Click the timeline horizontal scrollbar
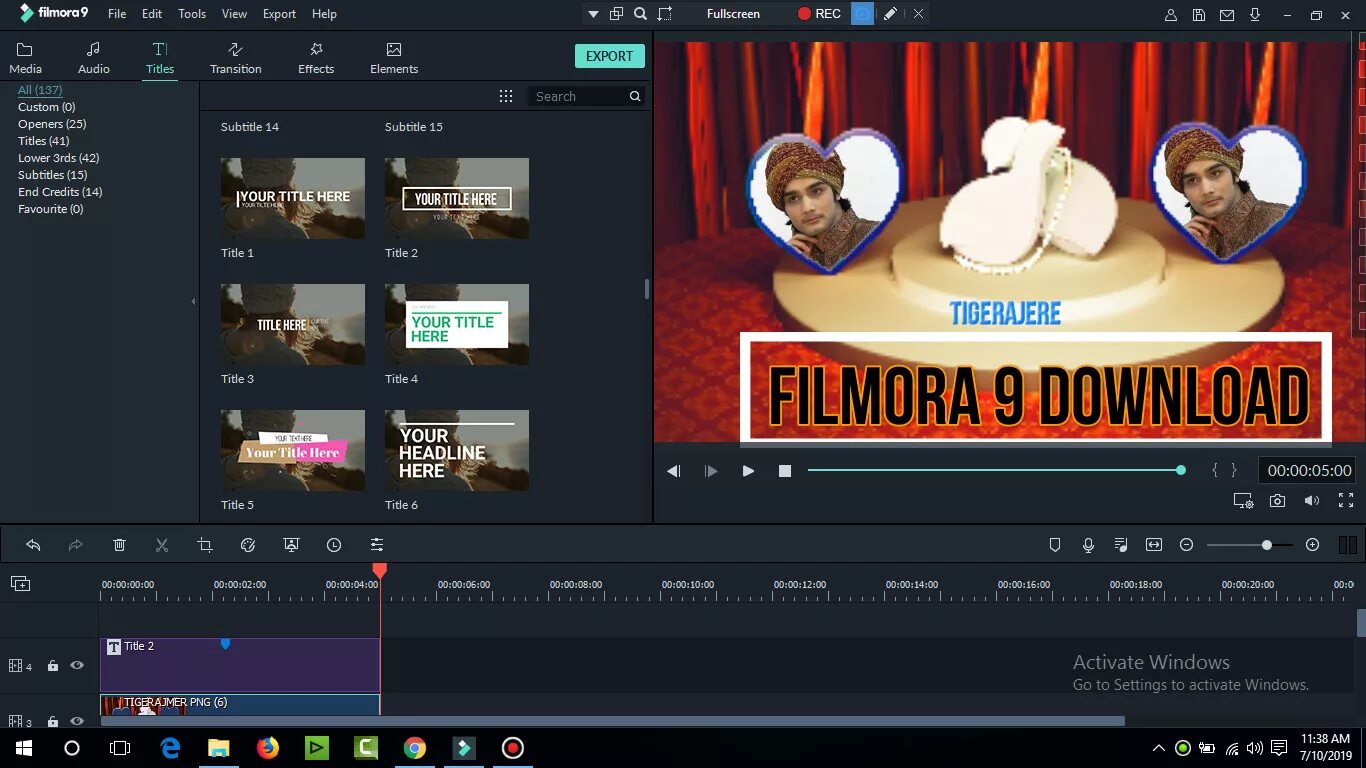This screenshot has height=768, width=1366. click(612, 721)
